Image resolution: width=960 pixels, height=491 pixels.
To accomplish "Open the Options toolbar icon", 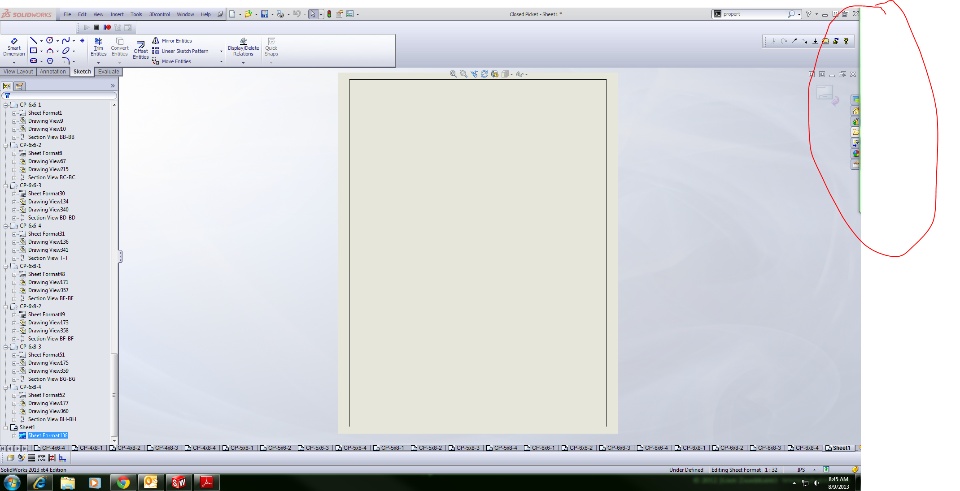I will [x=350, y=13].
